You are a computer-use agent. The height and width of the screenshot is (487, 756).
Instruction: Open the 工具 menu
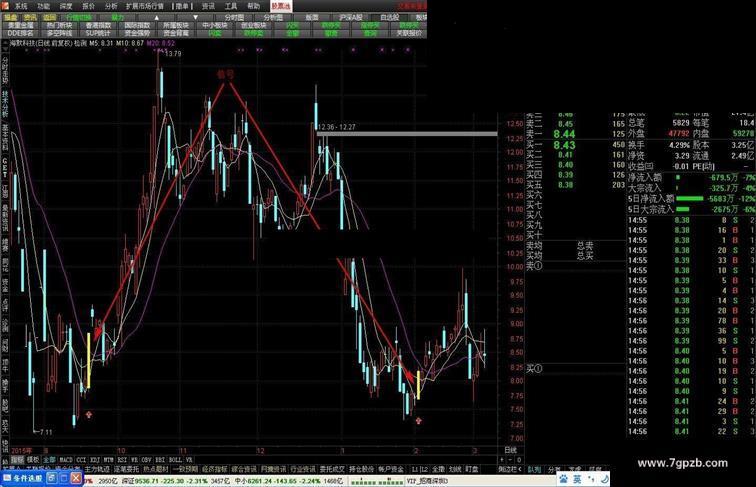pos(231,6)
